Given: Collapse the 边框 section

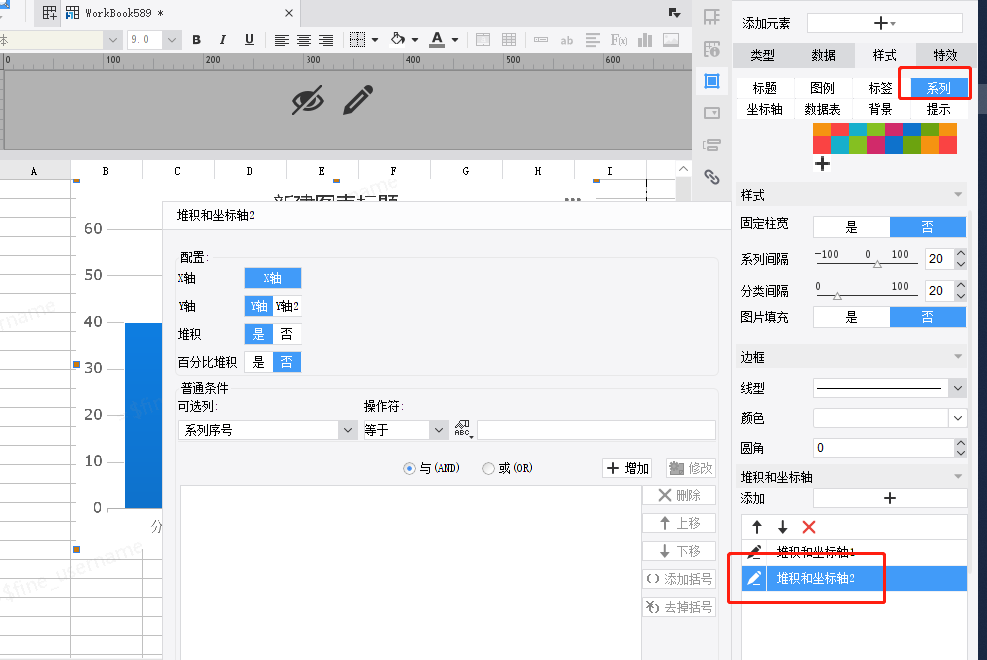Looking at the screenshot, I should tap(957, 356).
